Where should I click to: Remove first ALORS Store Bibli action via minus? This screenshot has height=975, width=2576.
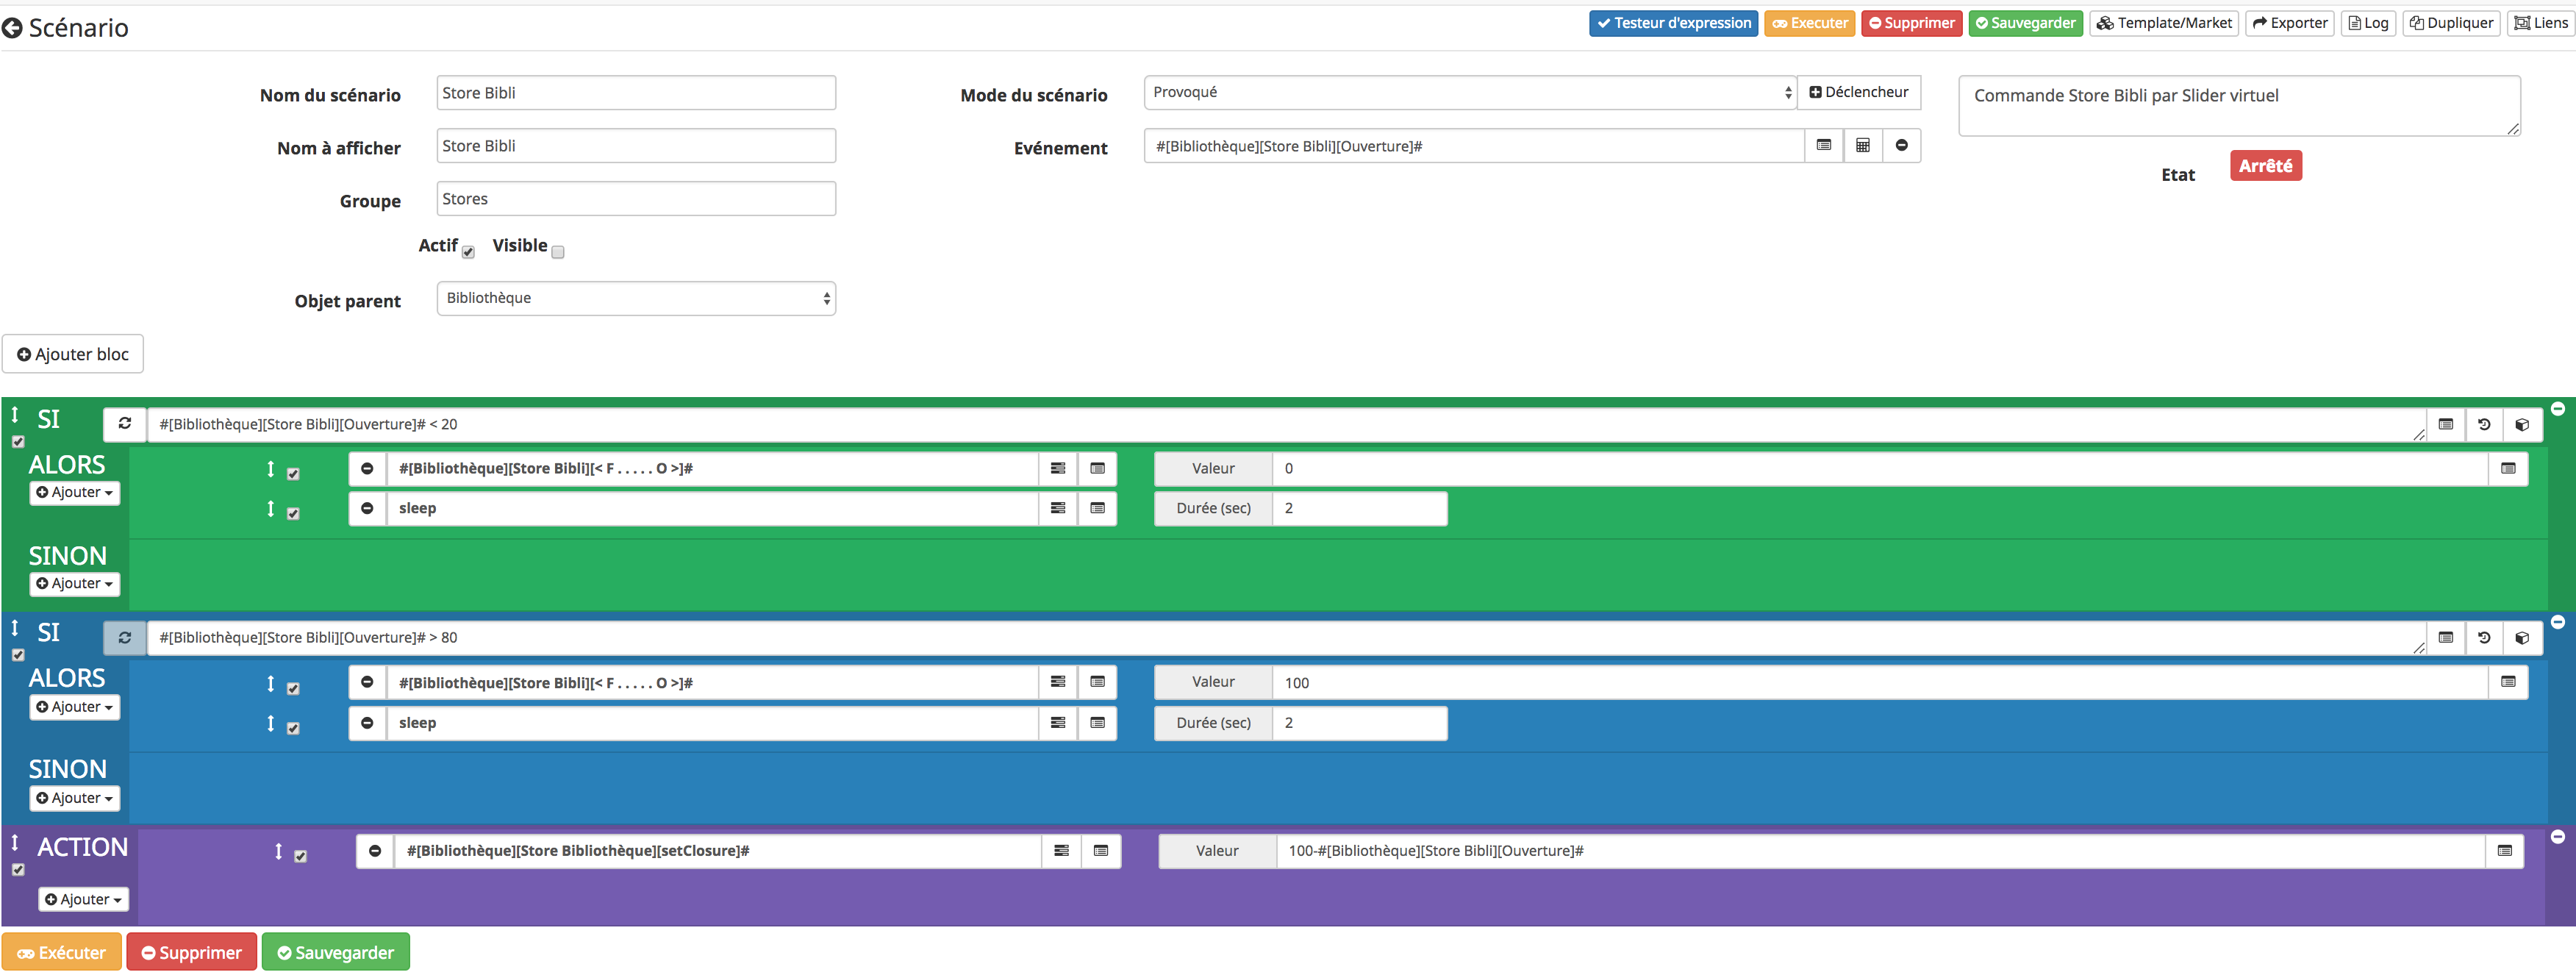[367, 469]
